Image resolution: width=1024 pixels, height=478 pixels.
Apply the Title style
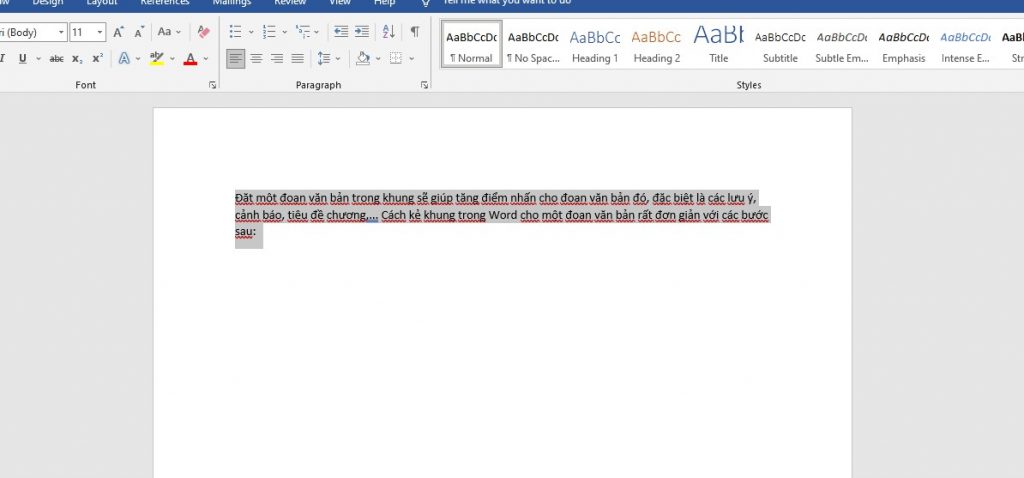coord(719,45)
